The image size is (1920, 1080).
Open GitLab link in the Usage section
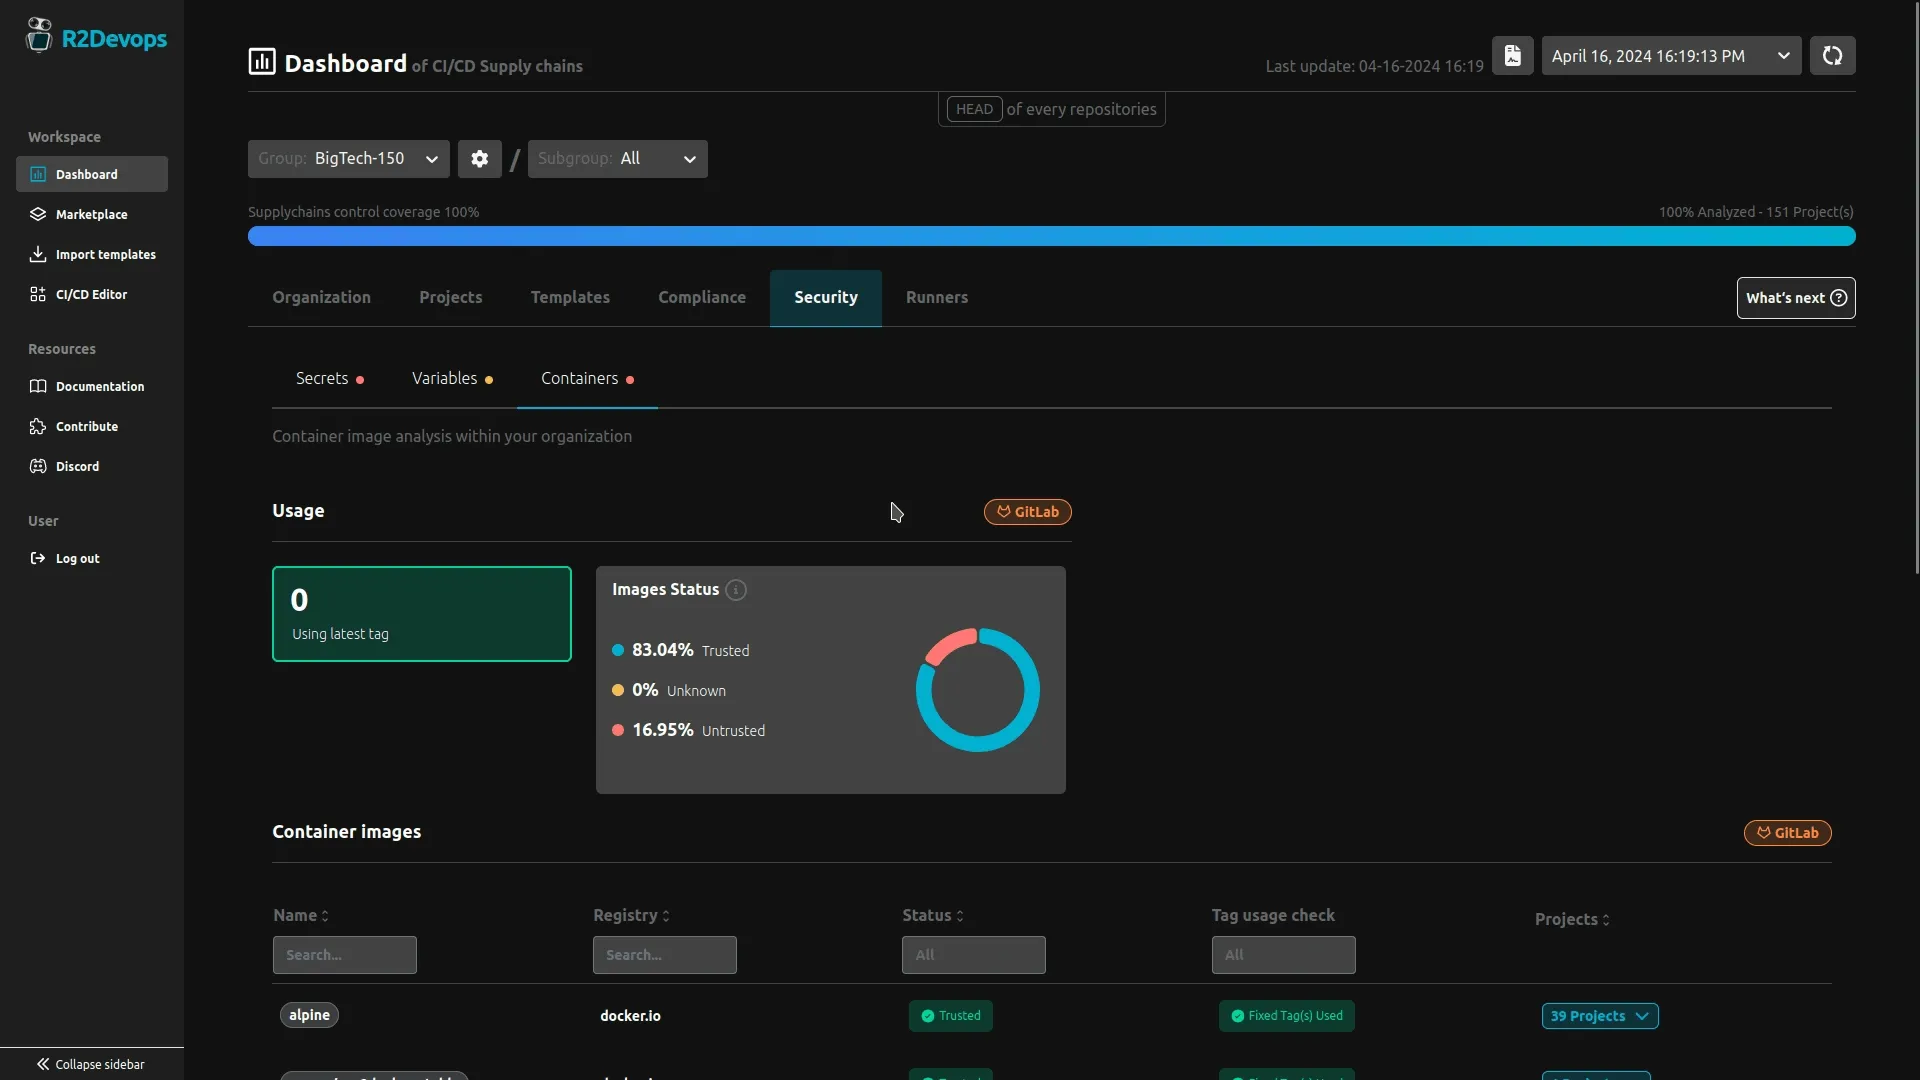pyautogui.click(x=1027, y=511)
